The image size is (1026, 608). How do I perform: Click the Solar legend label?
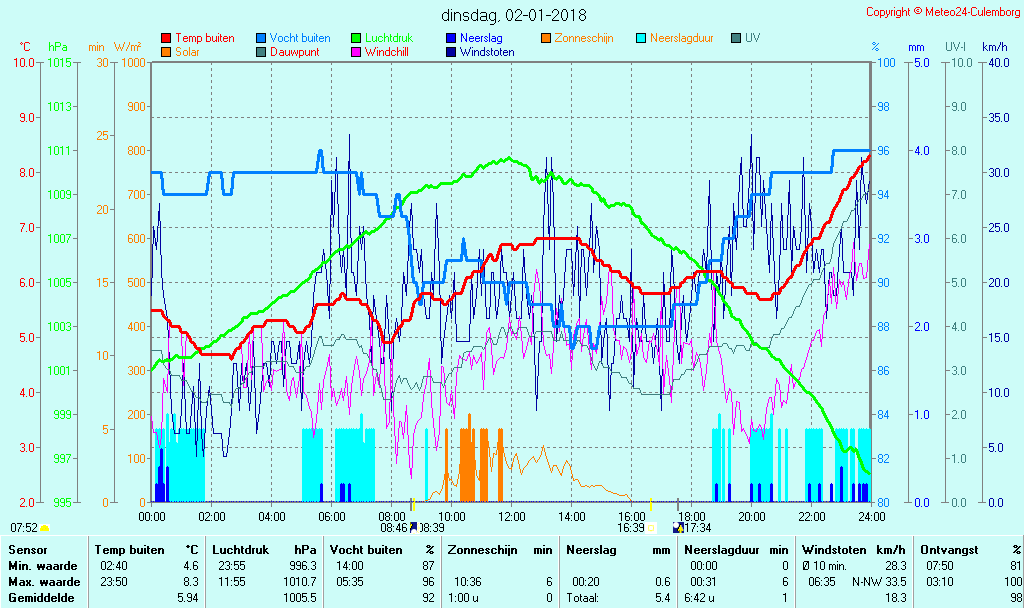[189, 52]
